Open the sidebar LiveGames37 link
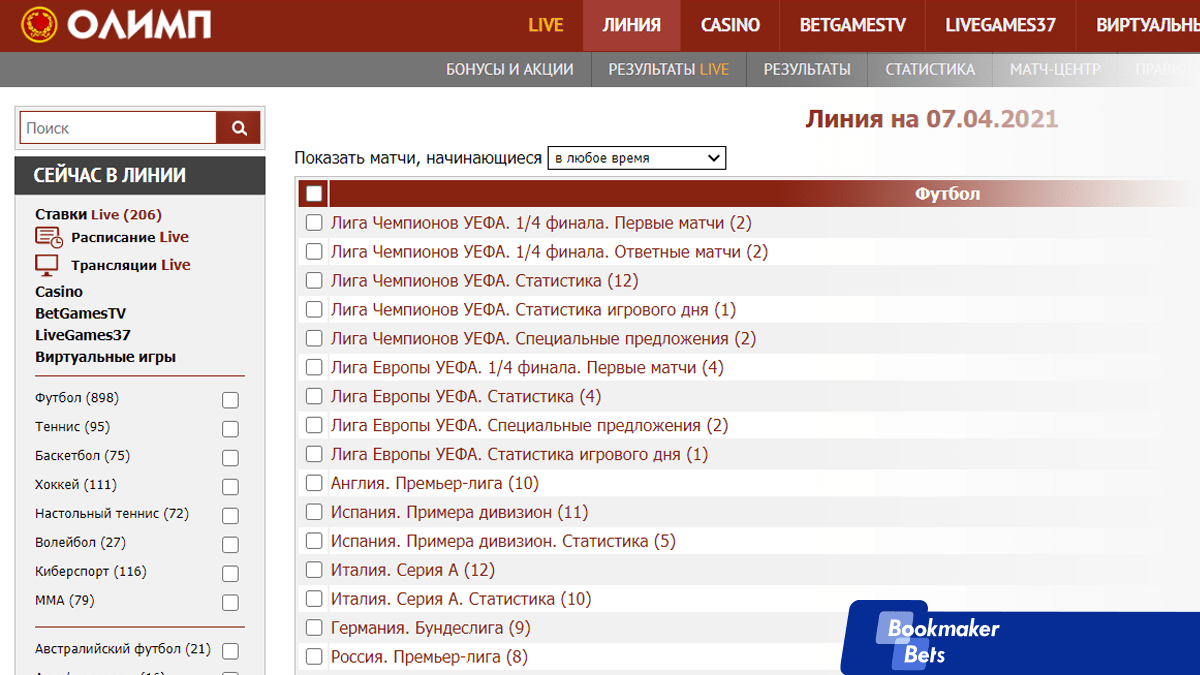The image size is (1200, 675). pyautogui.click(x=83, y=336)
